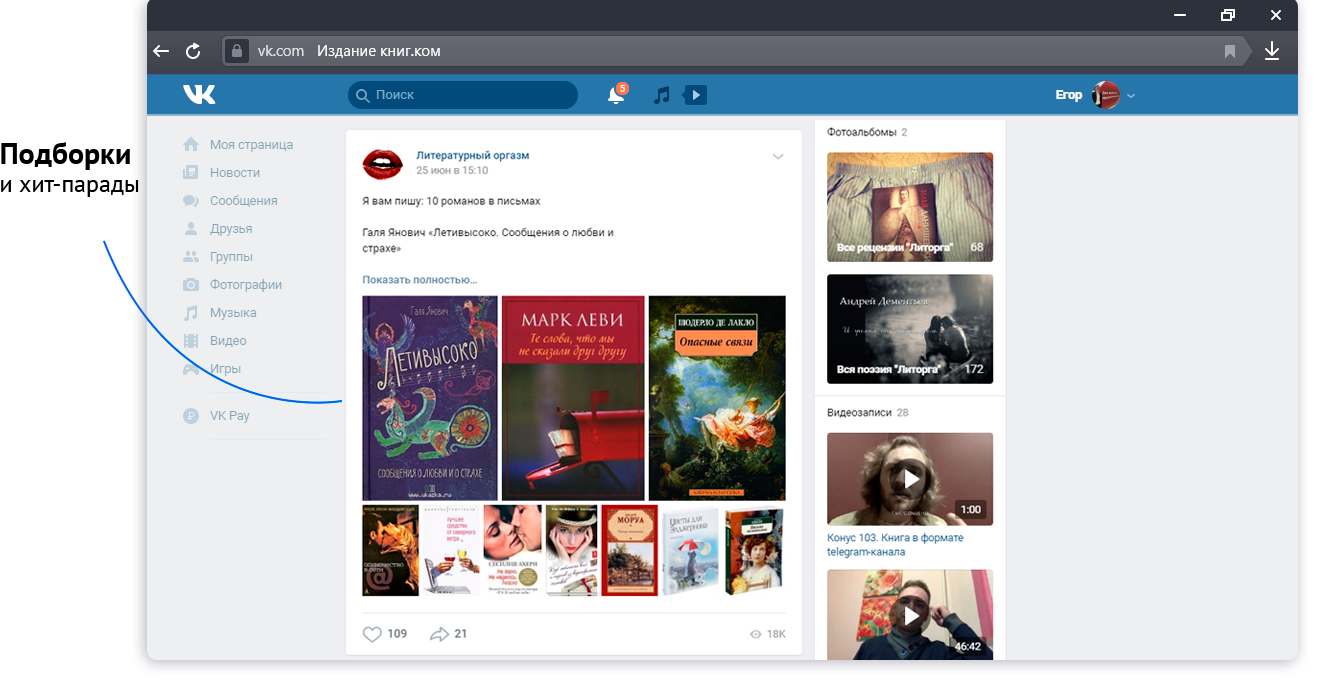The image size is (1319, 698).
Task: Open Одиночество в сети cover thumbnail
Action: (390, 551)
